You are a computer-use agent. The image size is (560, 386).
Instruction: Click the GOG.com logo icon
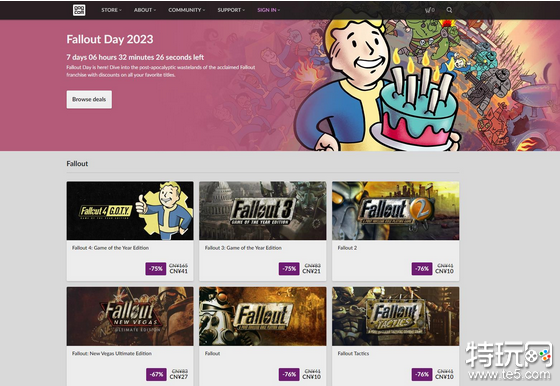79,10
